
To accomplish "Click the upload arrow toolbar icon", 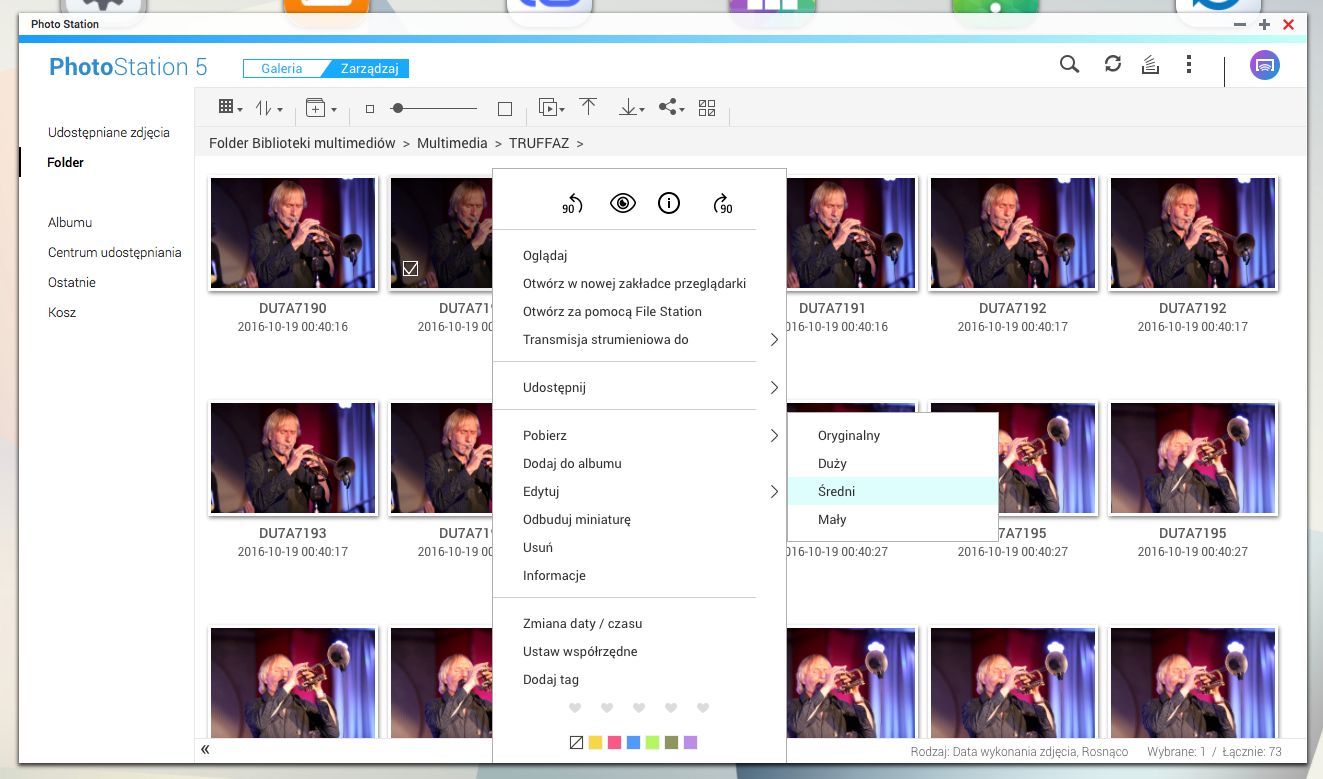I will point(588,108).
